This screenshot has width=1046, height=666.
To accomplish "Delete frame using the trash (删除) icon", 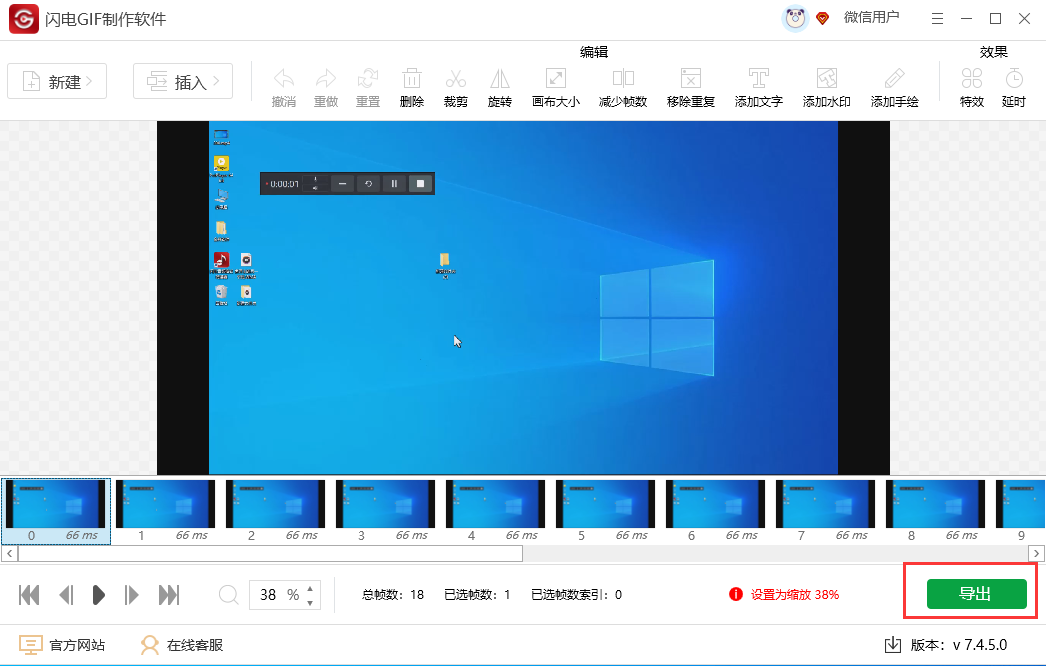I will point(411,79).
